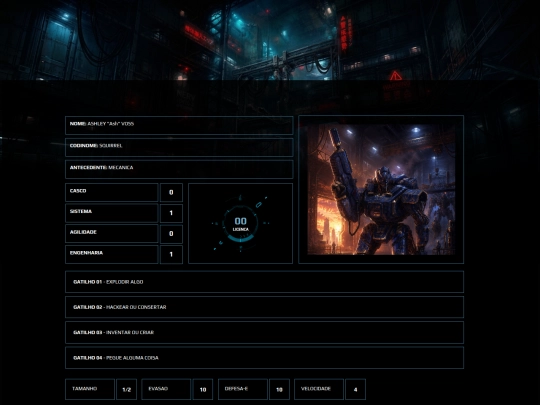540x405 pixels.
Task: Select the SISTEMA attribute label box
Action: pyautogui.click(x=112, y=213)
